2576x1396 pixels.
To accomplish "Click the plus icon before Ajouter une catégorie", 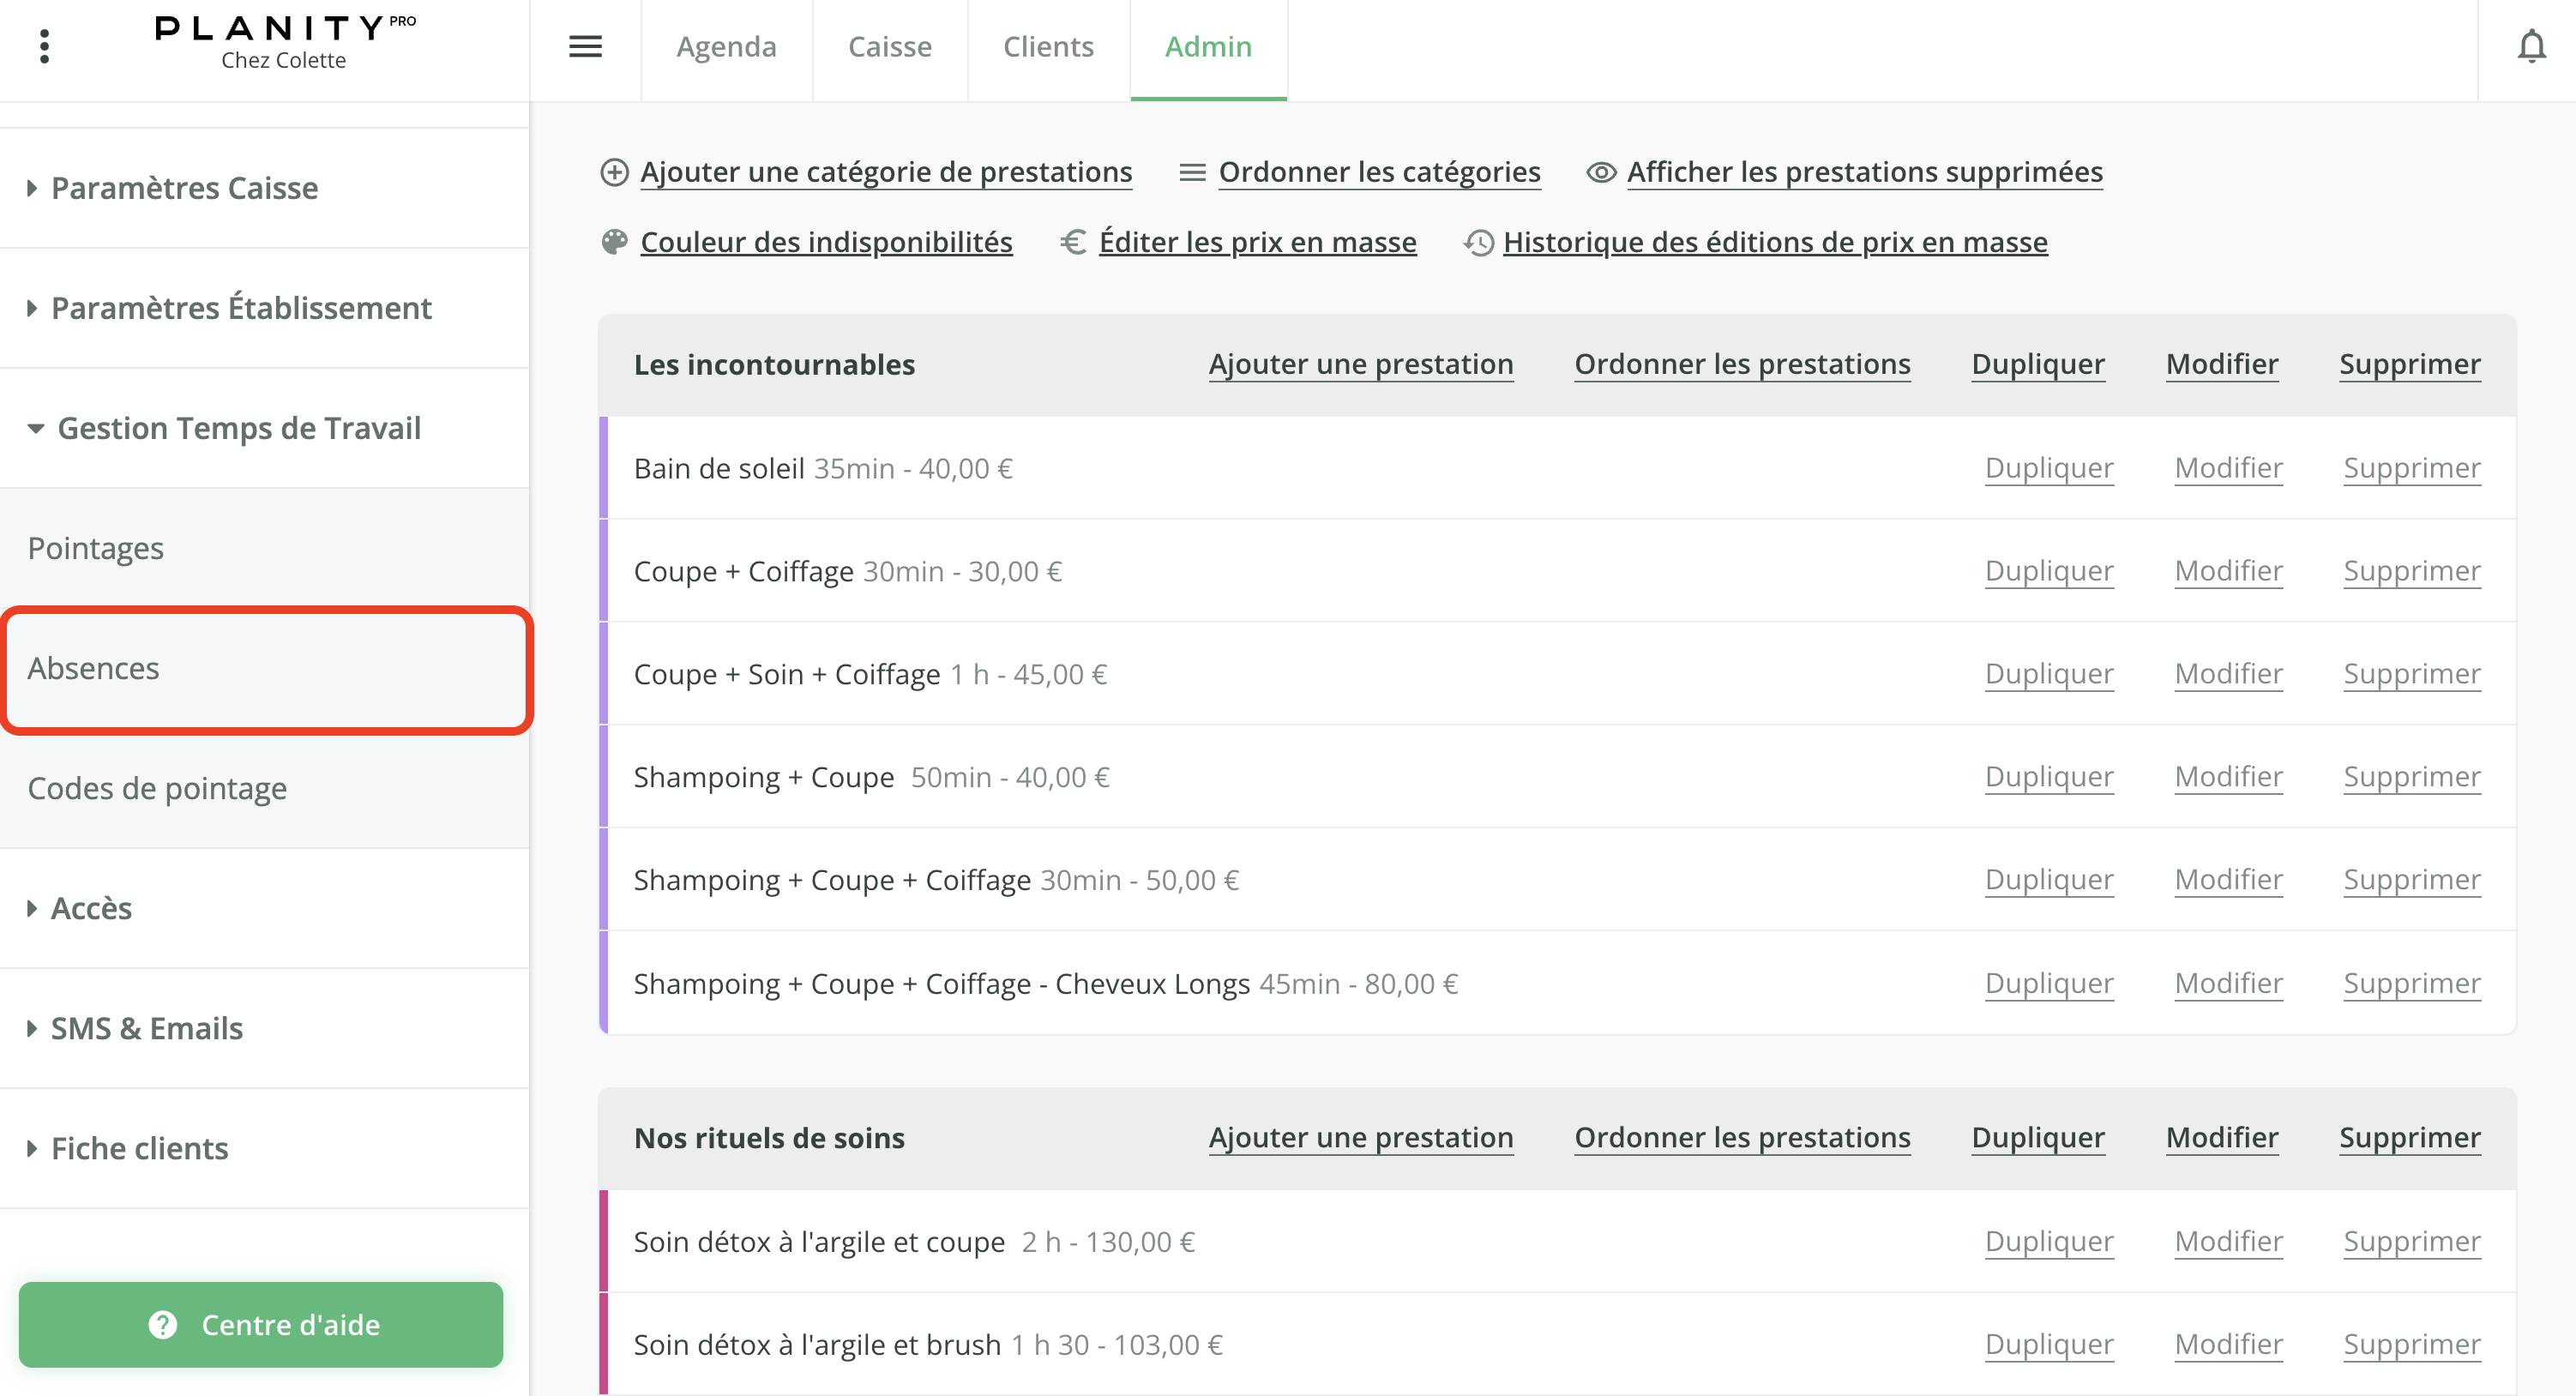I will [614, 171].
